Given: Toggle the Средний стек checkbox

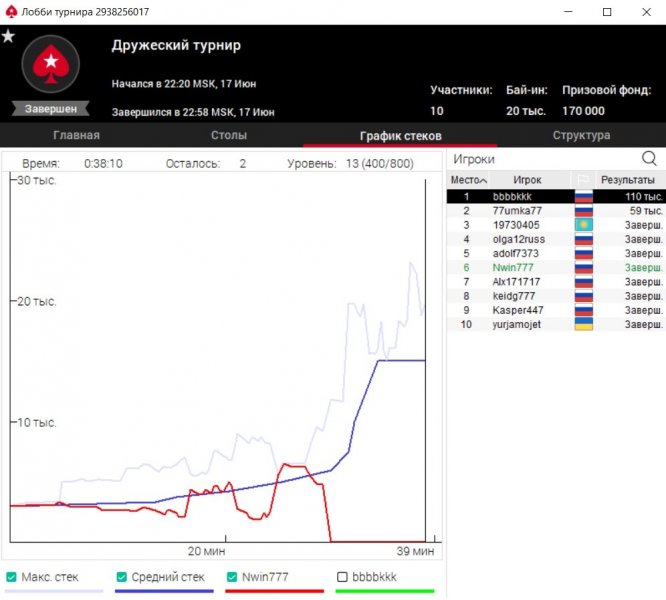Looking at the screenshot, I should click(122, 577).
